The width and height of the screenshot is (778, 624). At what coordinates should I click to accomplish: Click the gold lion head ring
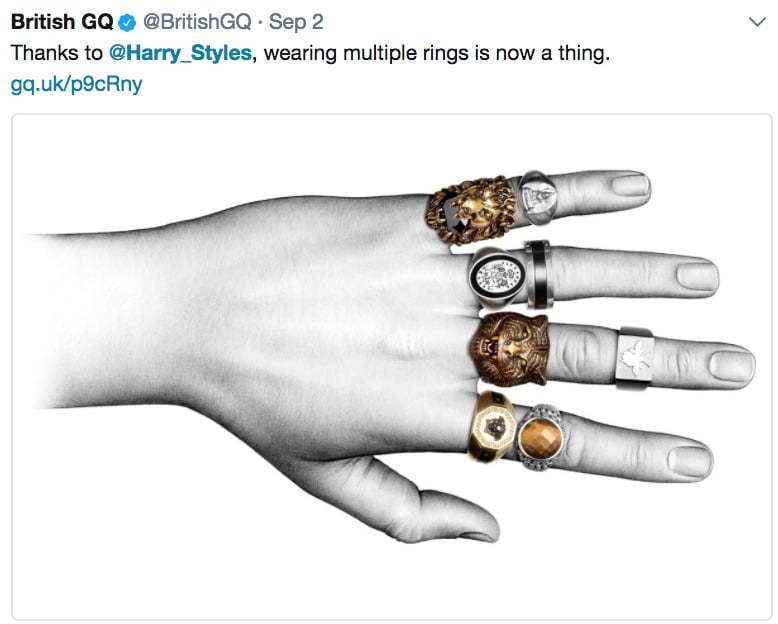[x=471, y=210]
